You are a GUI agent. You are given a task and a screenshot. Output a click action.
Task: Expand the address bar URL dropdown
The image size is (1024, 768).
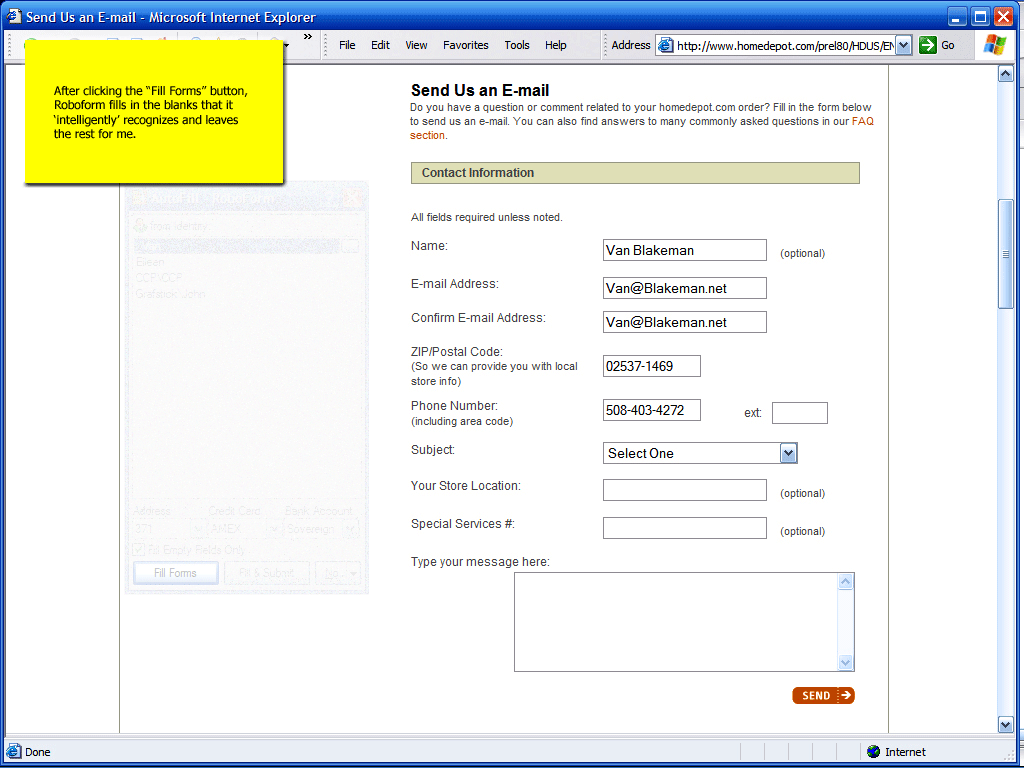point(903,45)
